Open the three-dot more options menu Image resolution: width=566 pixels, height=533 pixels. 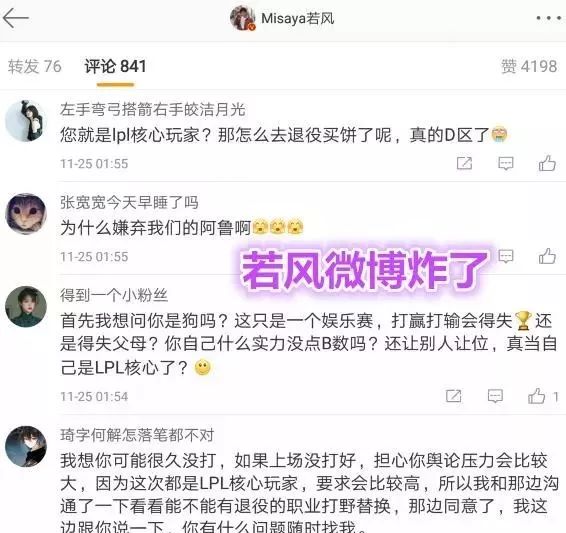coord(548,18)
